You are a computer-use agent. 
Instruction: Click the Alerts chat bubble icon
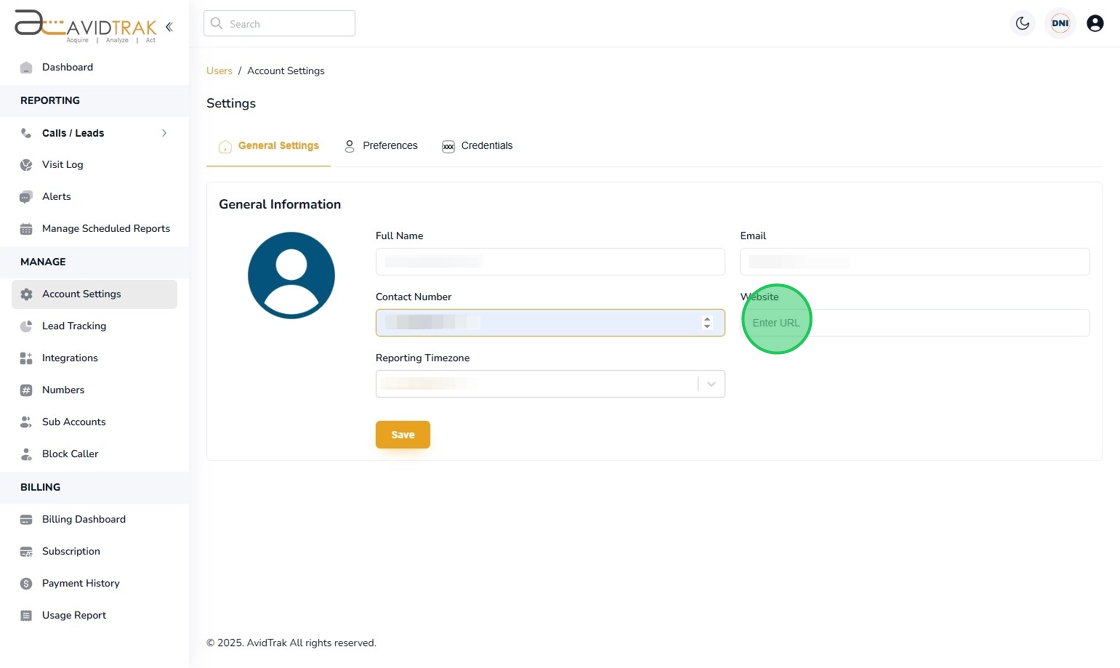(26, 197)
